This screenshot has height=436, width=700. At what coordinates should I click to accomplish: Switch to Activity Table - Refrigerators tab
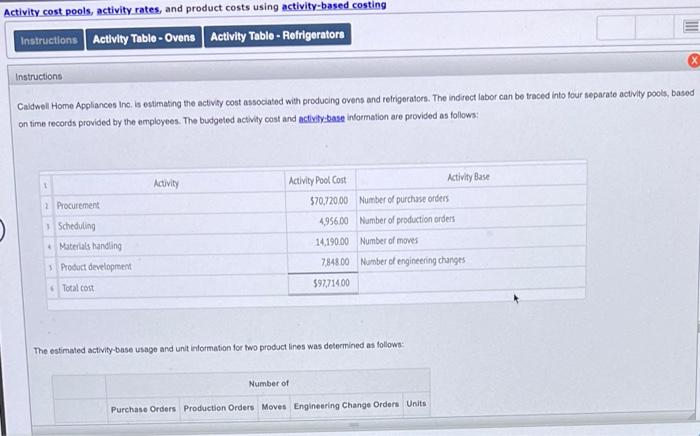[277, 35]
